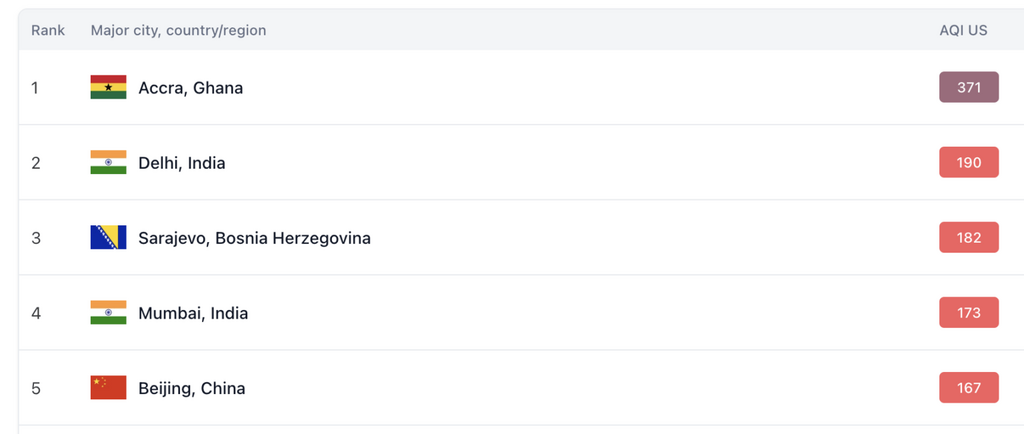Viewport: 1024px width, 434px height.
Task: Sort by the Rank column header
Action: tap(48, 31)
